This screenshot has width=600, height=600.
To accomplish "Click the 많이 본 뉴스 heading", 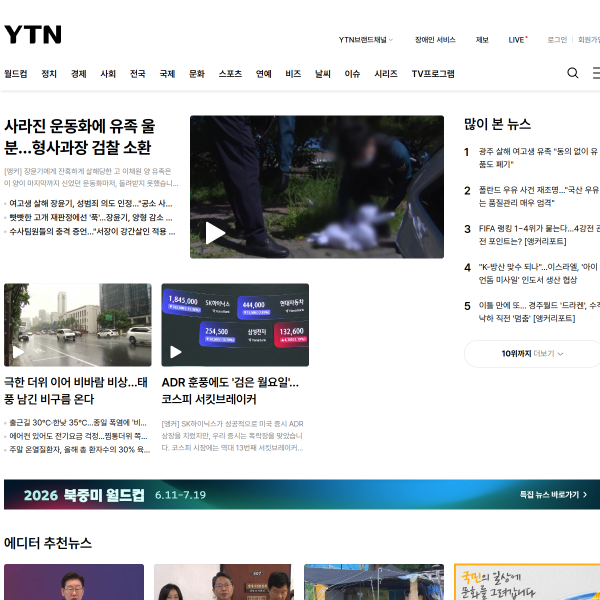I will pos(497,124).
